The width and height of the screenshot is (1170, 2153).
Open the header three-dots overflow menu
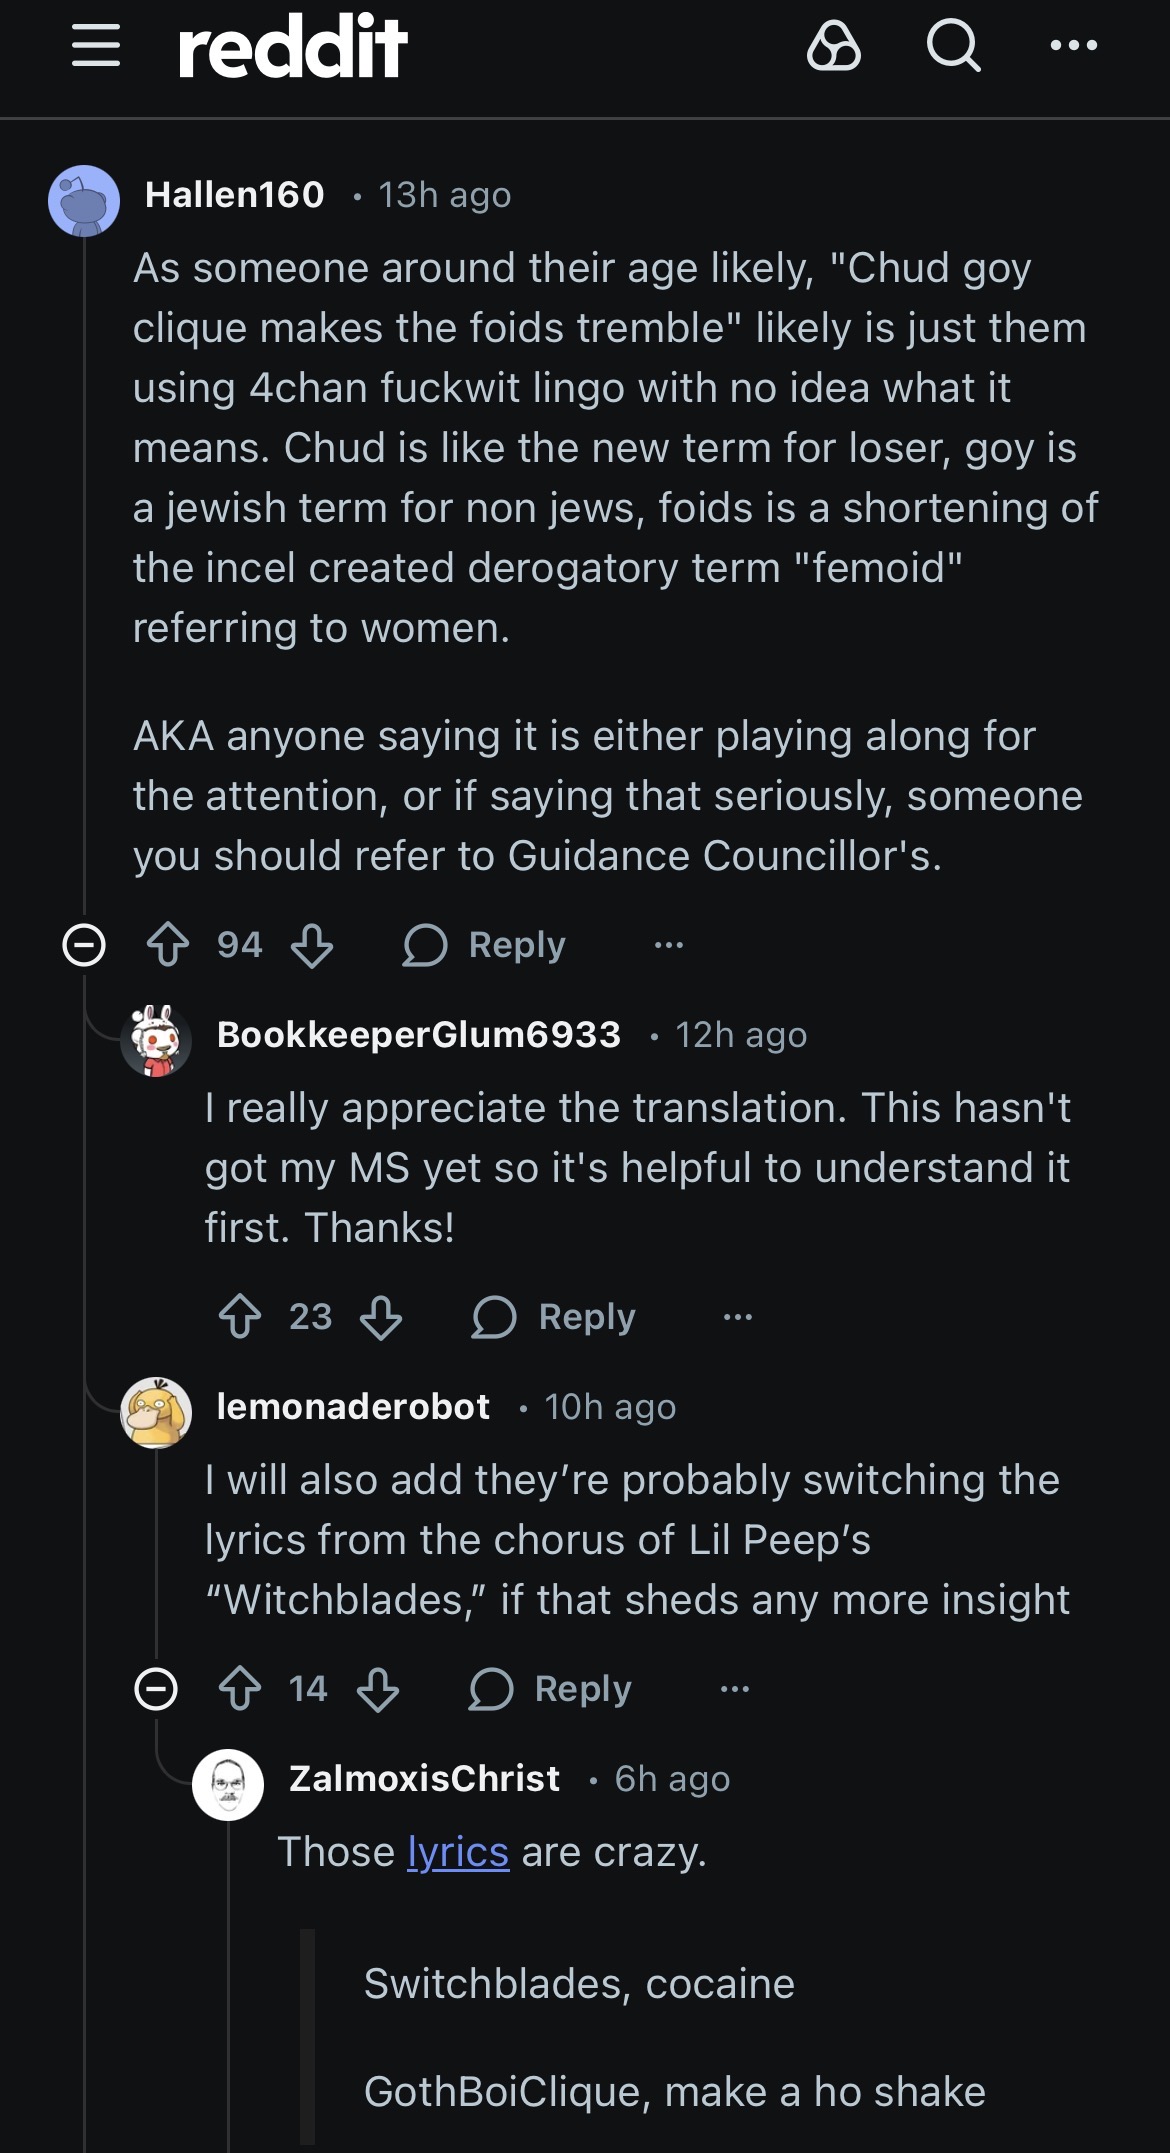coord(1074,46)
